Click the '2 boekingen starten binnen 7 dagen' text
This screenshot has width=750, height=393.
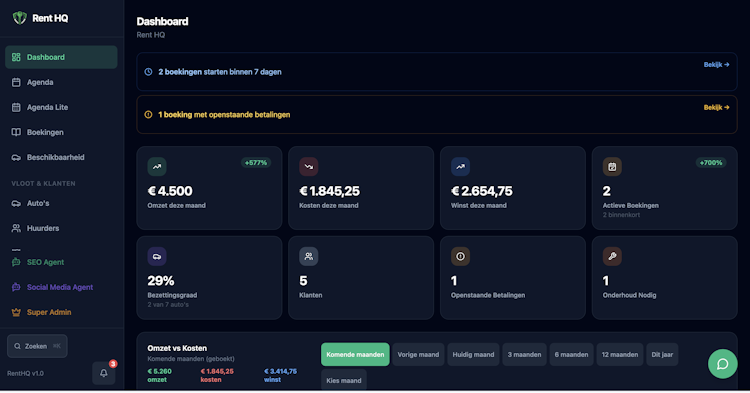point(220,72)
